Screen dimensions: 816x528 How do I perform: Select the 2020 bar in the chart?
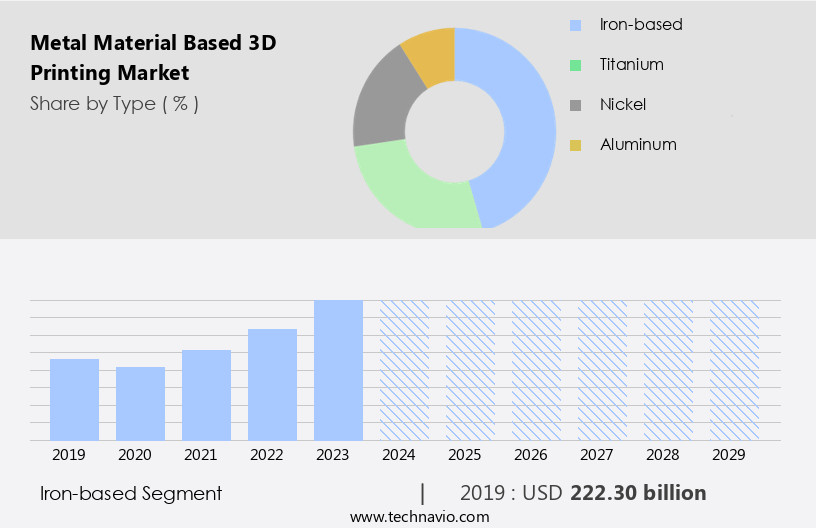(x=140, y=403)
